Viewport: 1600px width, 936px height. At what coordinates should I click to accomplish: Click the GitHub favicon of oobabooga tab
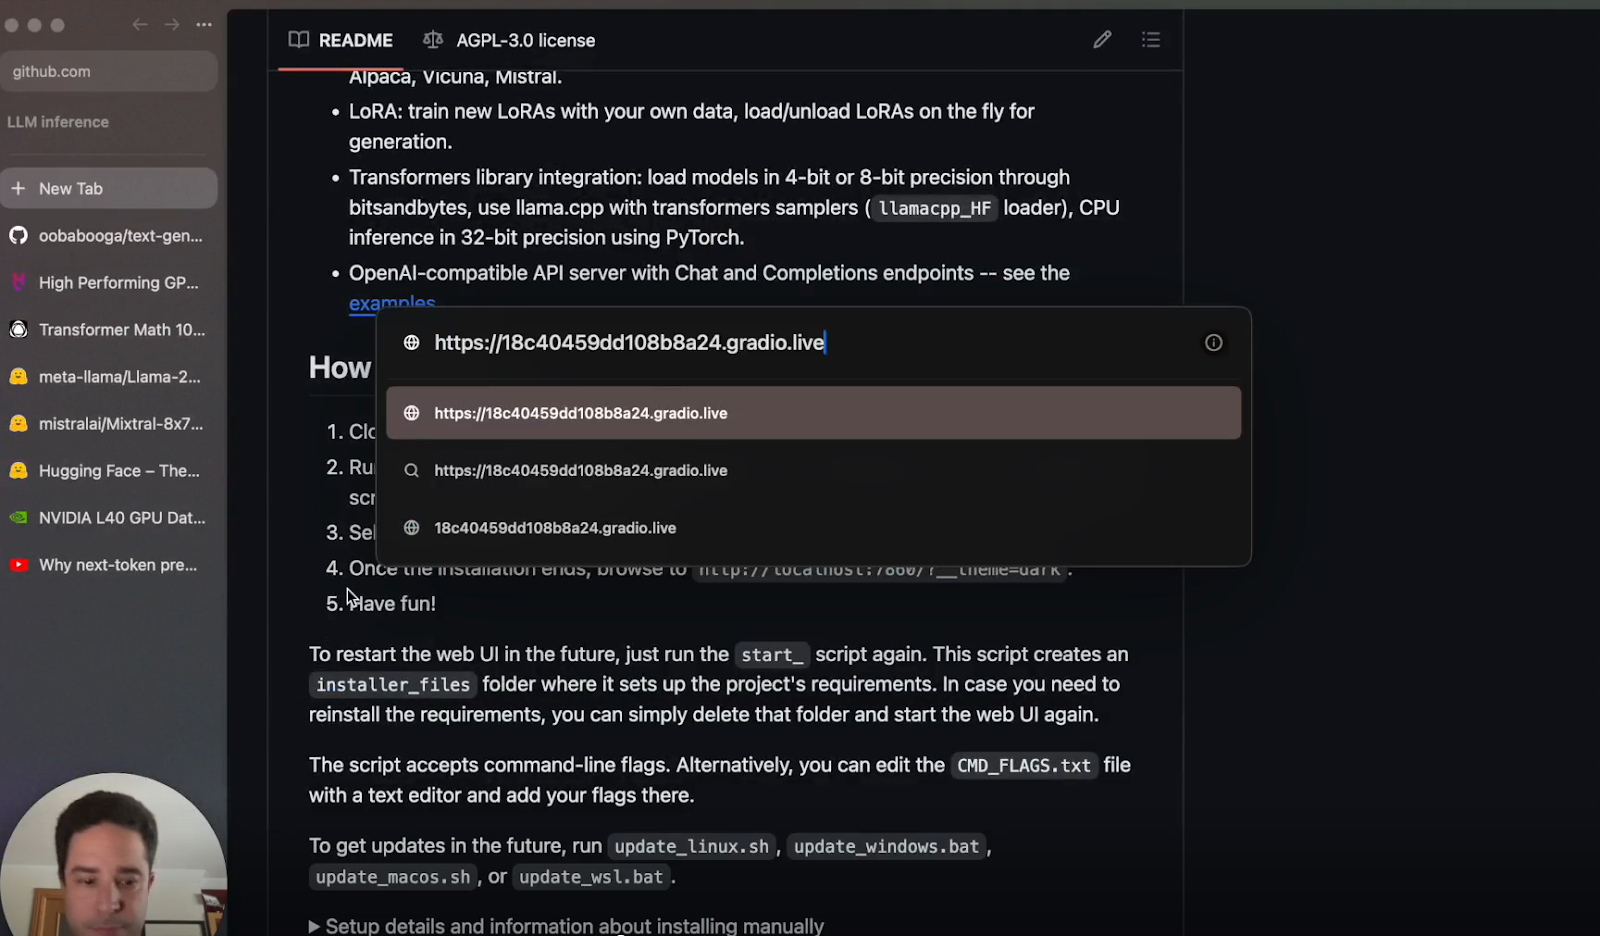point(18,236)
